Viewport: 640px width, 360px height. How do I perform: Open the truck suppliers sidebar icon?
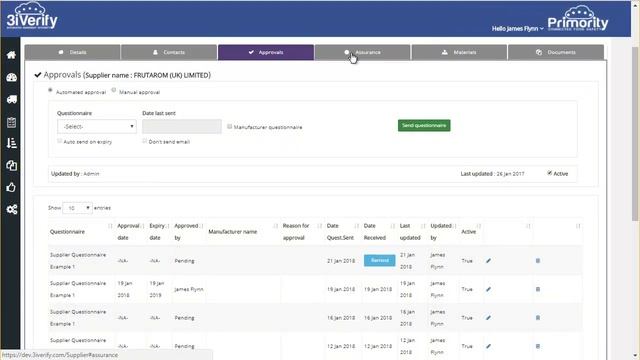point(11,99)
